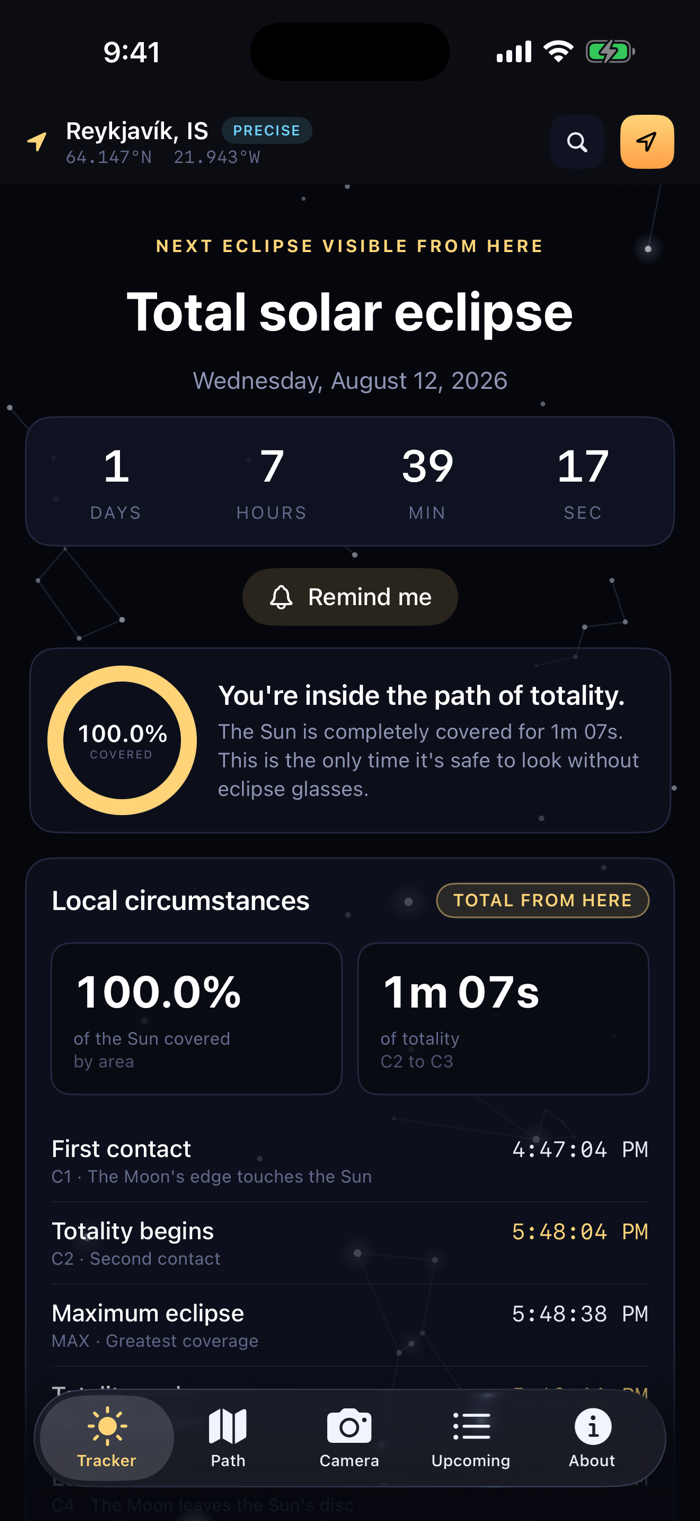Tap the search magnifier icon

[577, 142]
